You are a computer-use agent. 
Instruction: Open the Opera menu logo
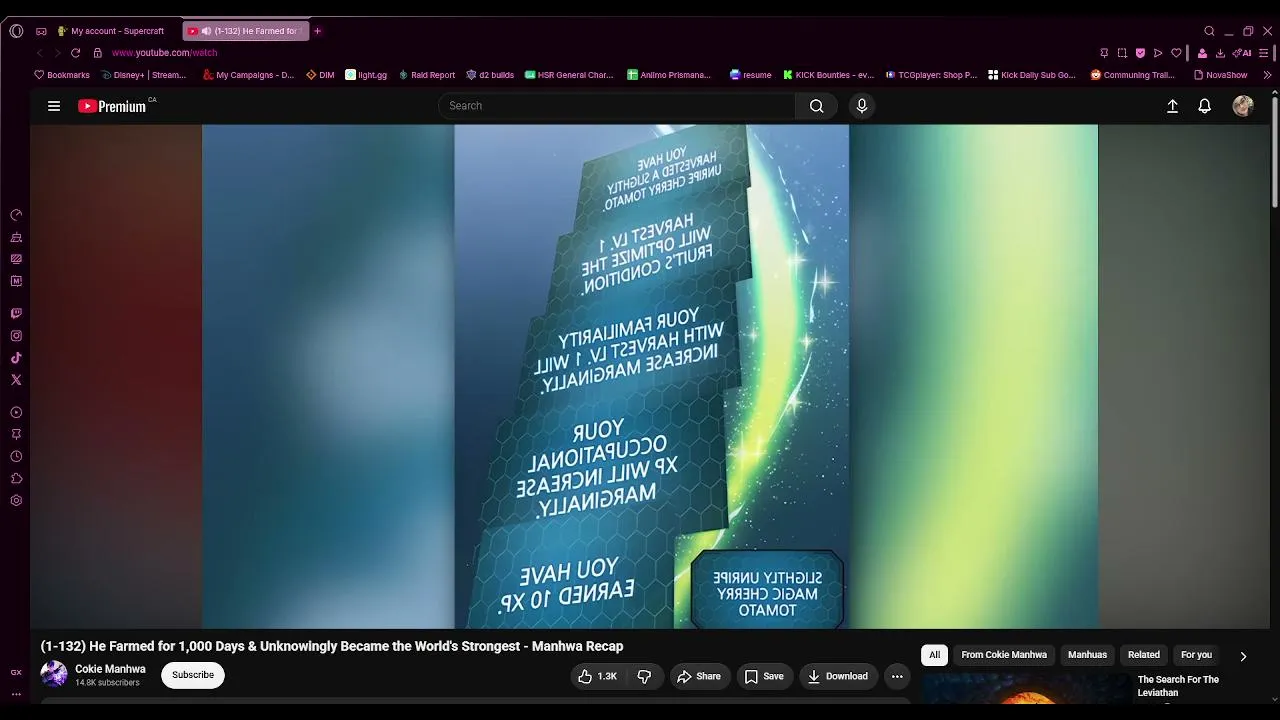16,31
